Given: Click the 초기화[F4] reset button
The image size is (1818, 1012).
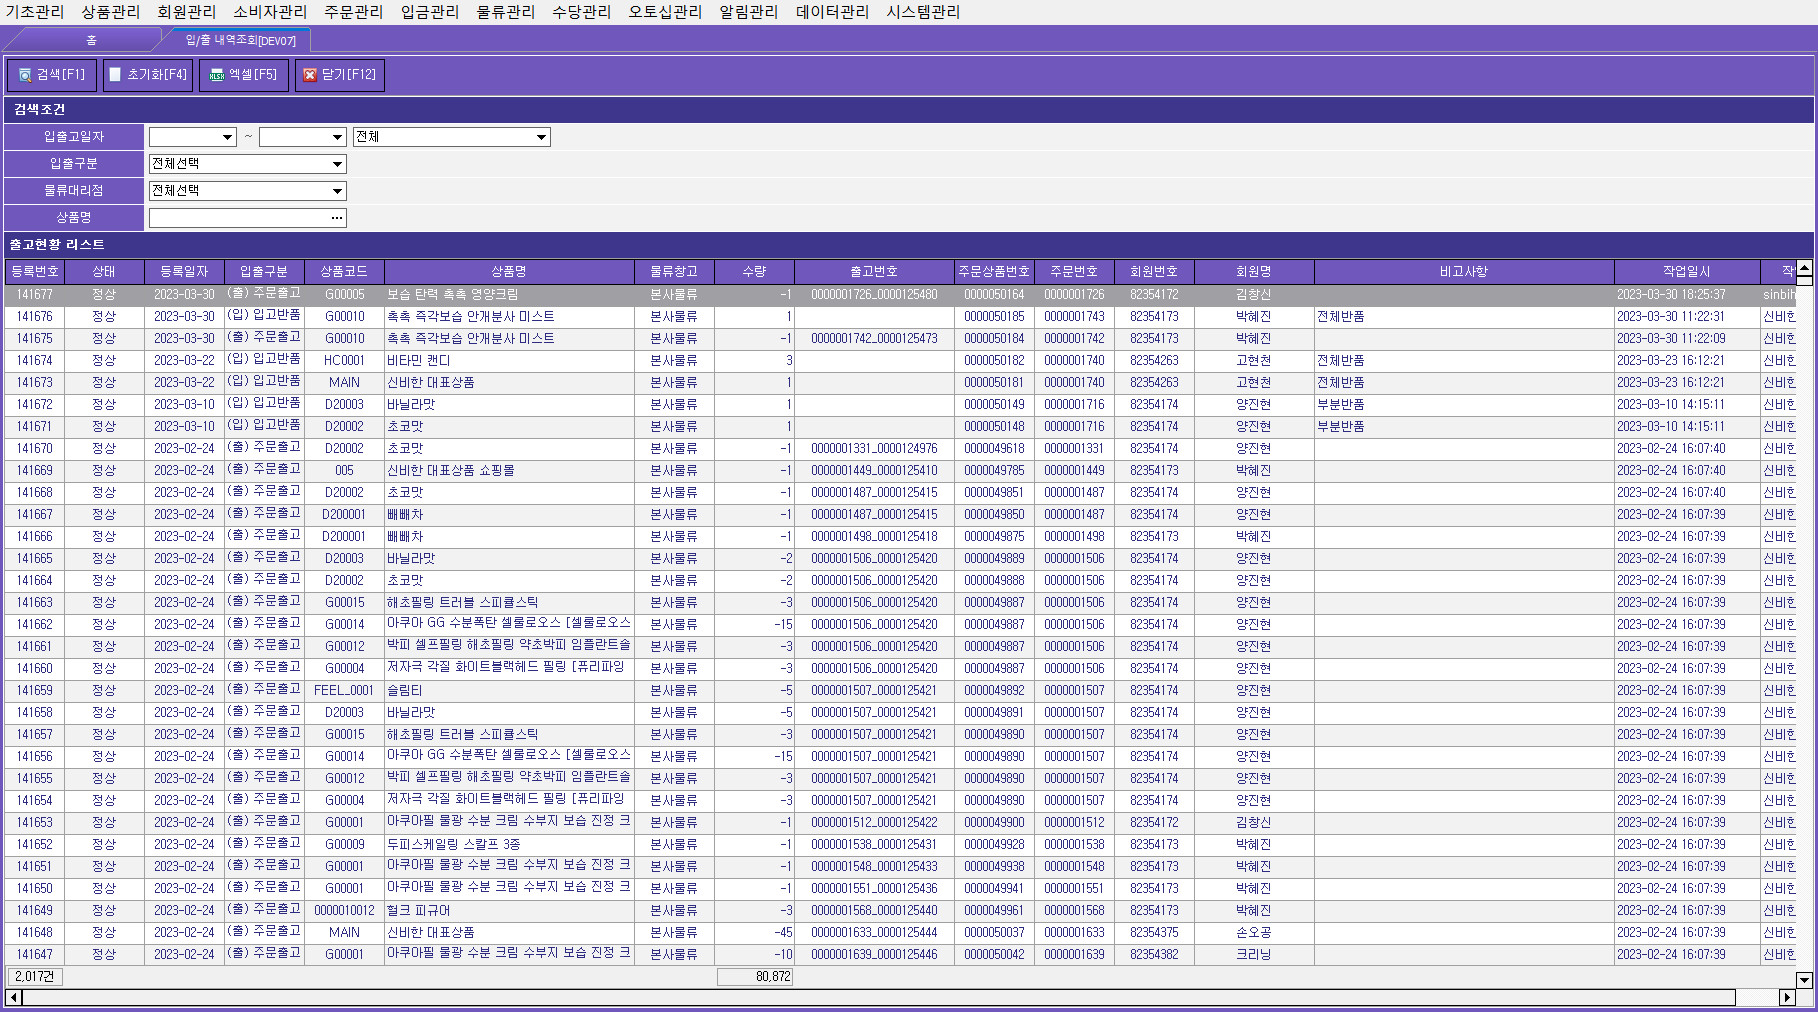Looking at the screenshot, I should pos(148,75).
